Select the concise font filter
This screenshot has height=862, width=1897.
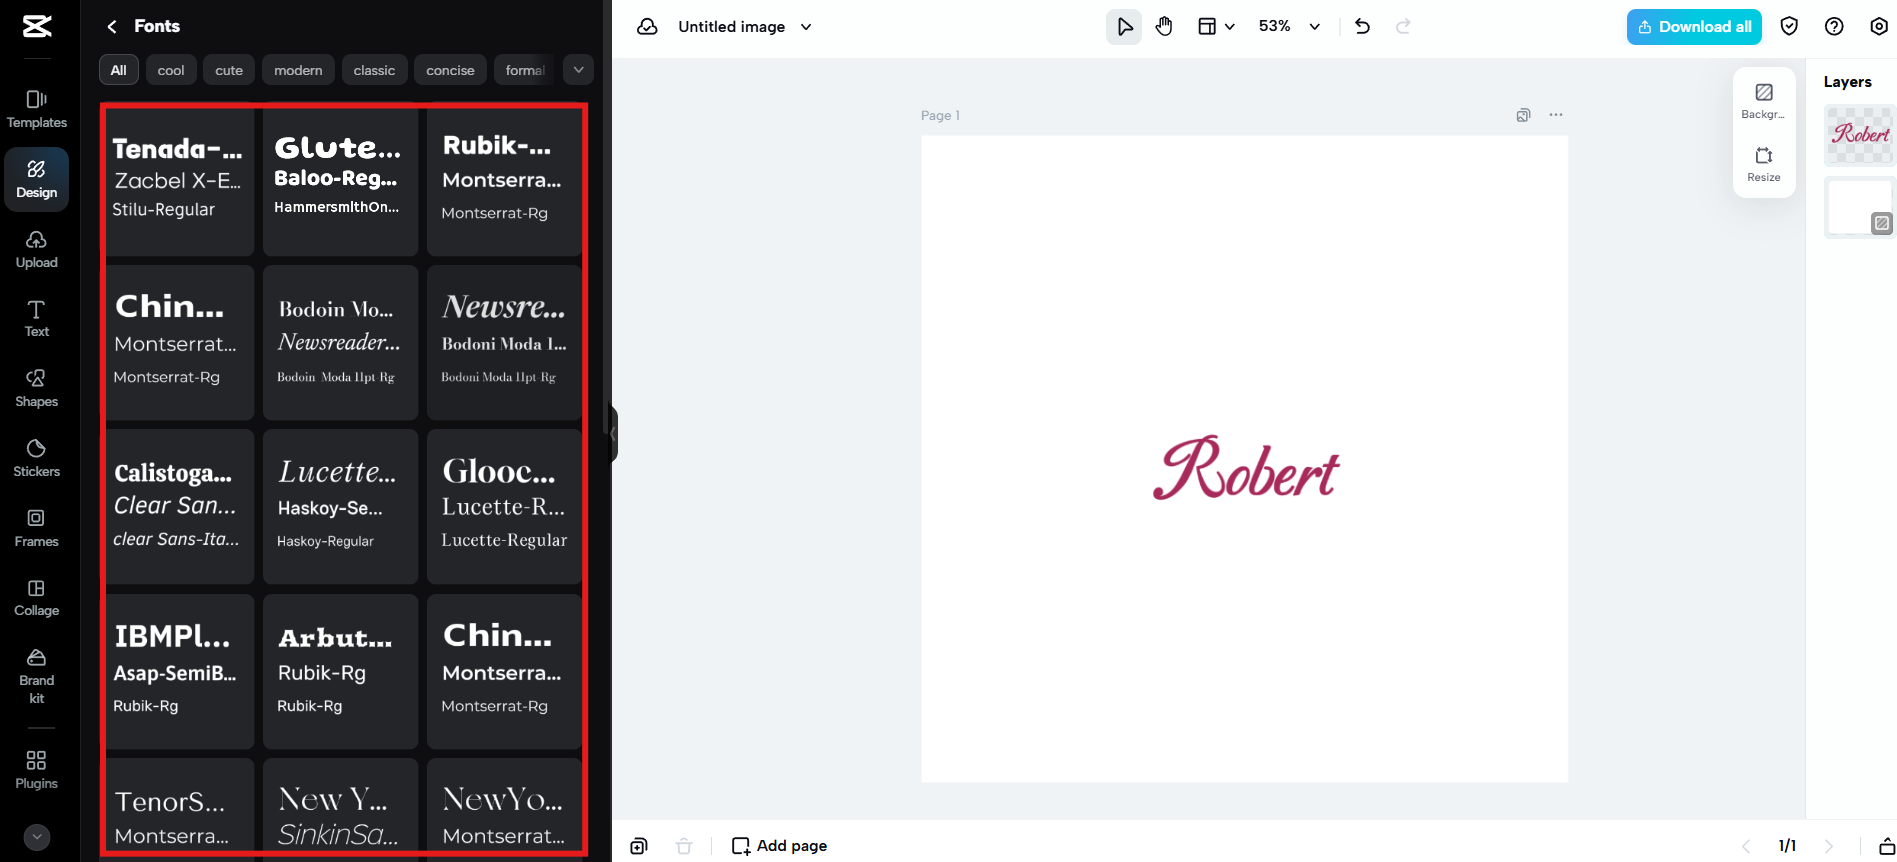click(x=450, y=70)
